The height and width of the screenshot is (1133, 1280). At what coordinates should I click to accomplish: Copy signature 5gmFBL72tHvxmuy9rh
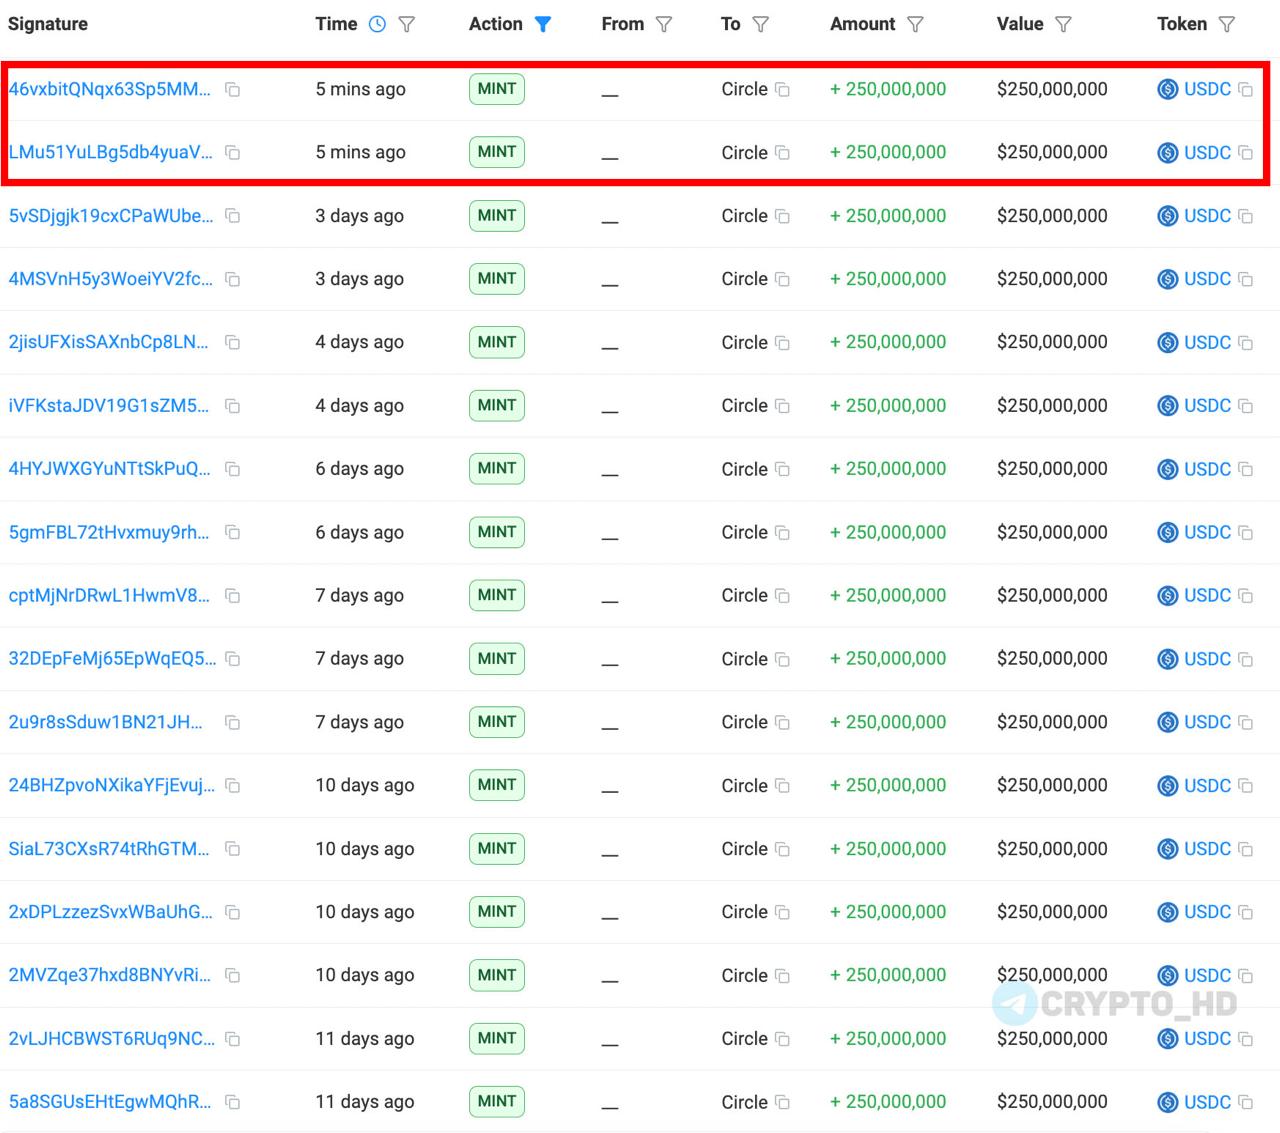[x=232, y=532]
